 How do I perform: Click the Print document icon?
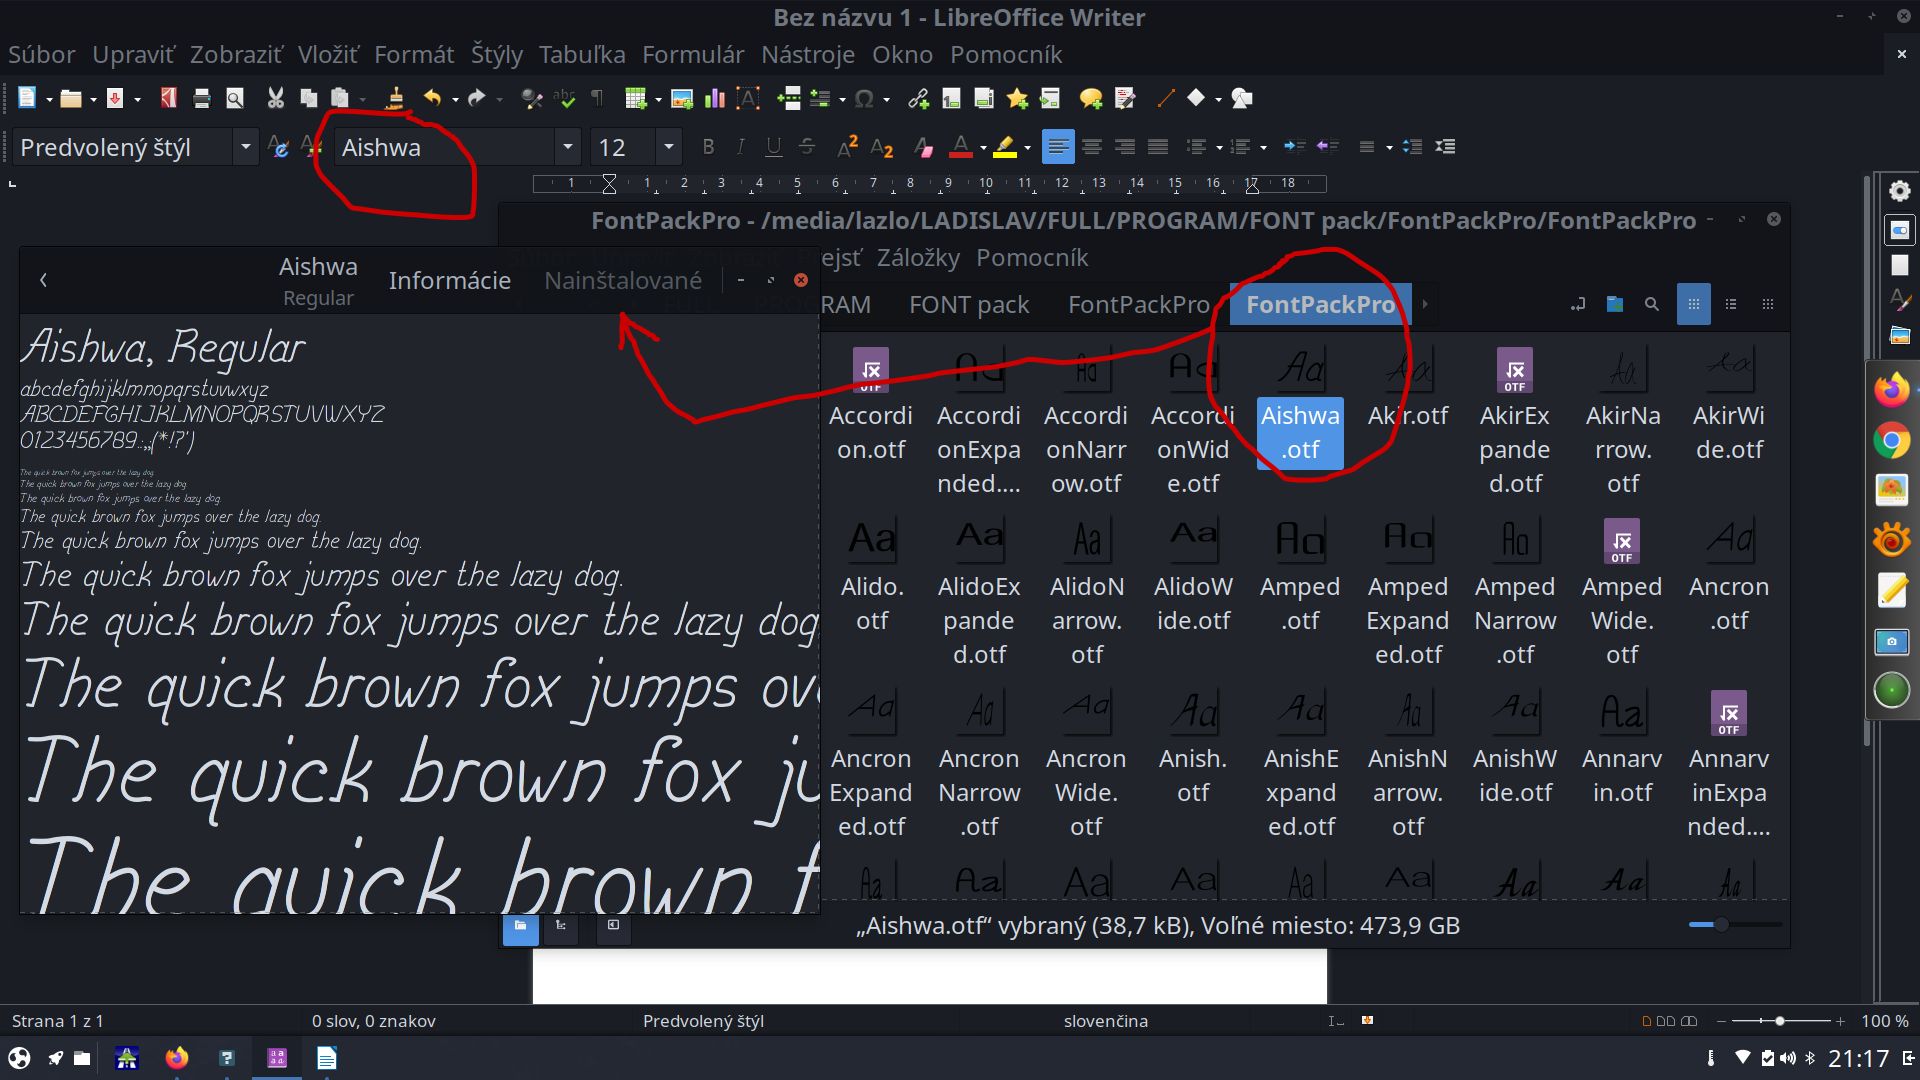coord(202,98)
